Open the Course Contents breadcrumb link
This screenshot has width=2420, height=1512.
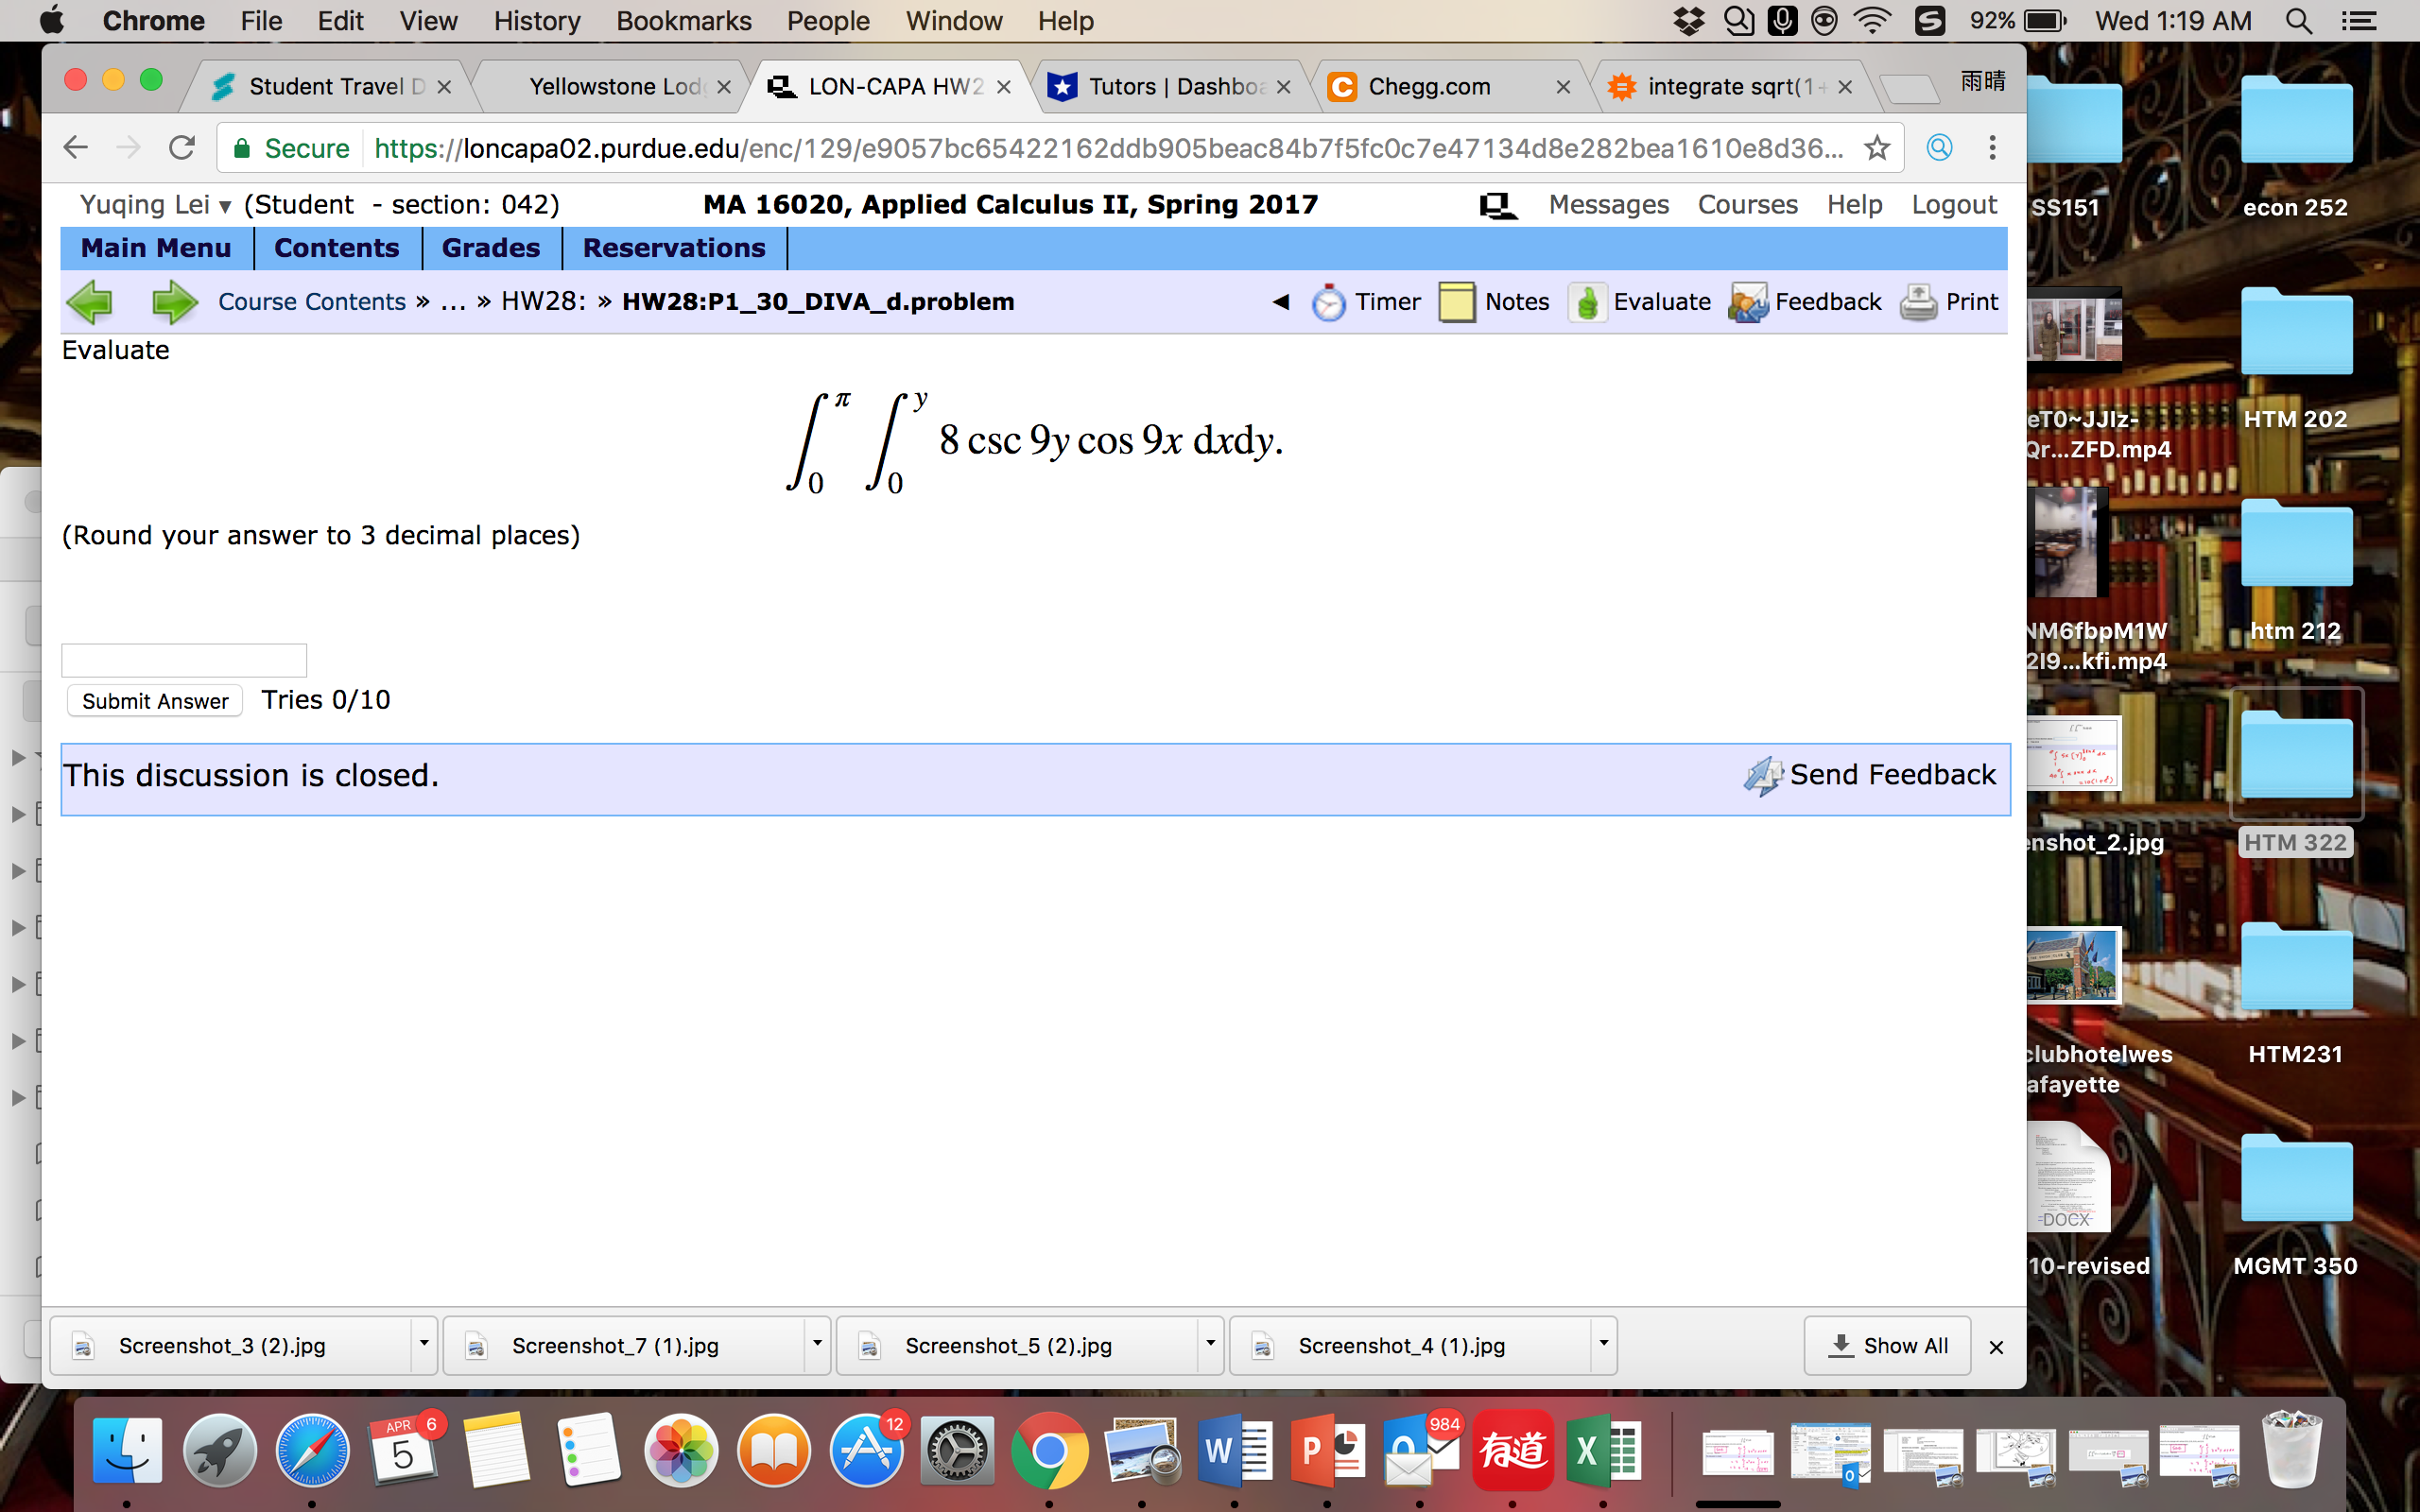click(312, 302)
